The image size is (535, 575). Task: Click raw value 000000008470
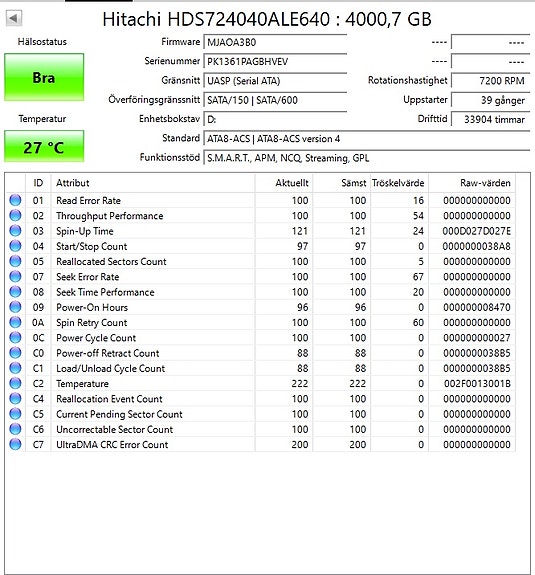477,307
